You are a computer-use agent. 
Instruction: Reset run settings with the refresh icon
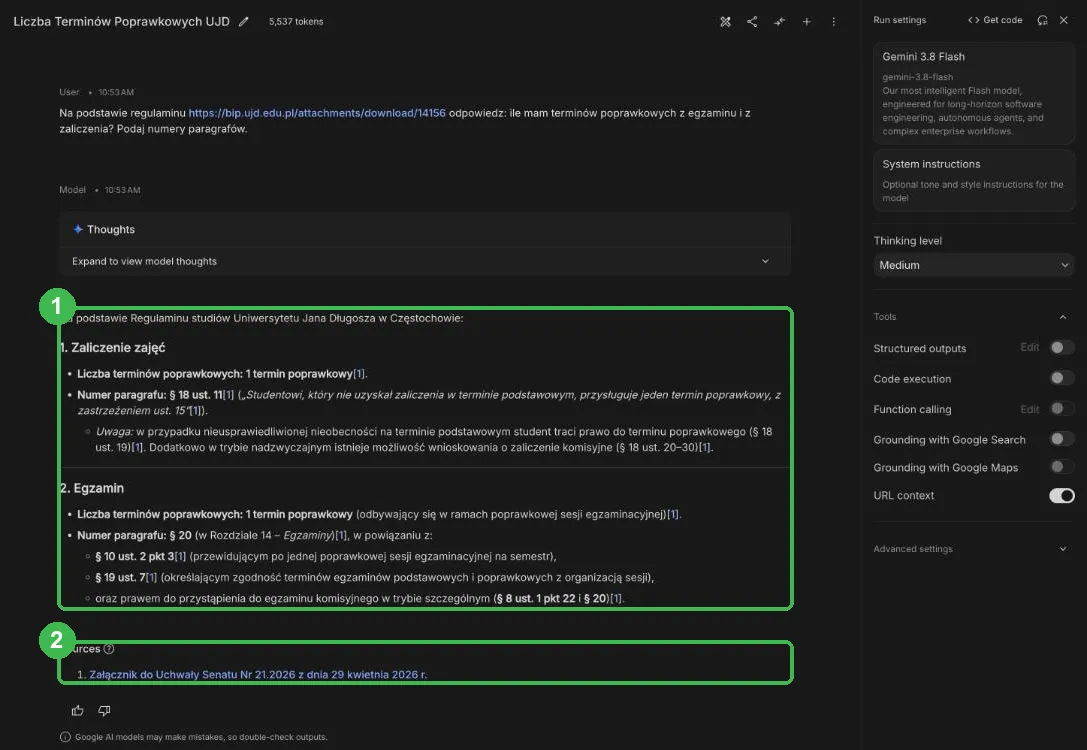pos(1042,20)
